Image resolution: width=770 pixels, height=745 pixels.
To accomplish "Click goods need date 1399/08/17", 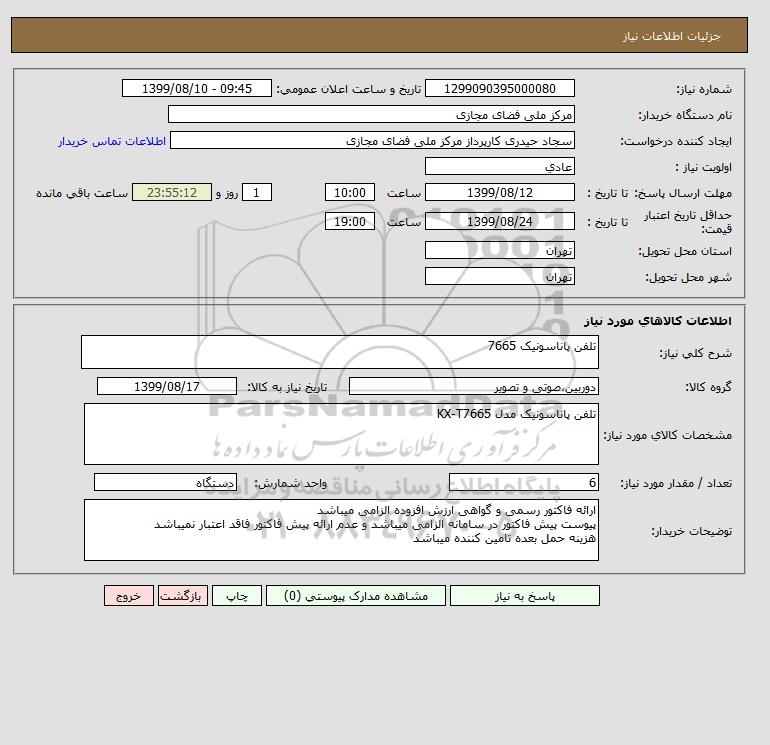I will (167, 386).
